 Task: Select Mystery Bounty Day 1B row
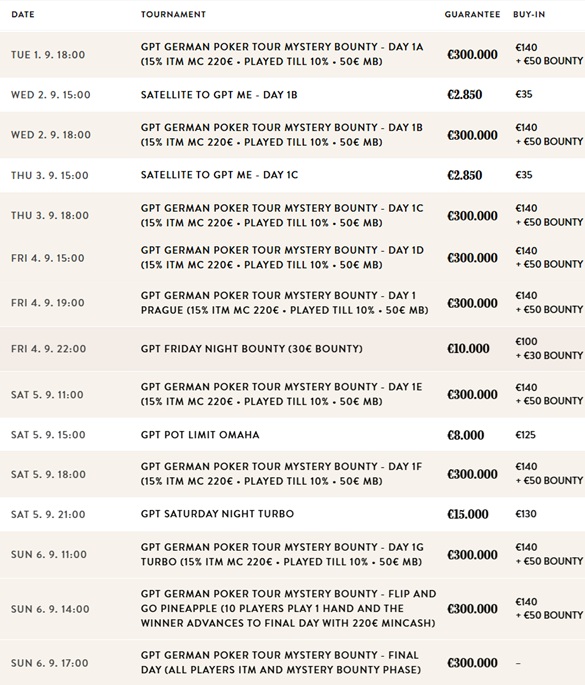292,135
